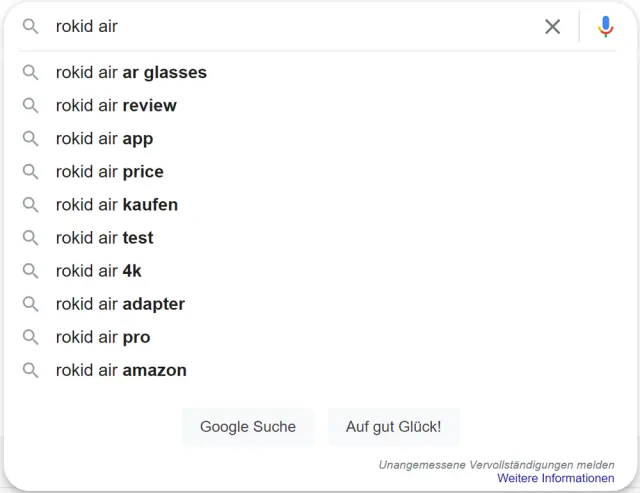Click into the 'rokid air' search field
The width and height of the screenshot is (640, 493).
[x=290, y=27]
